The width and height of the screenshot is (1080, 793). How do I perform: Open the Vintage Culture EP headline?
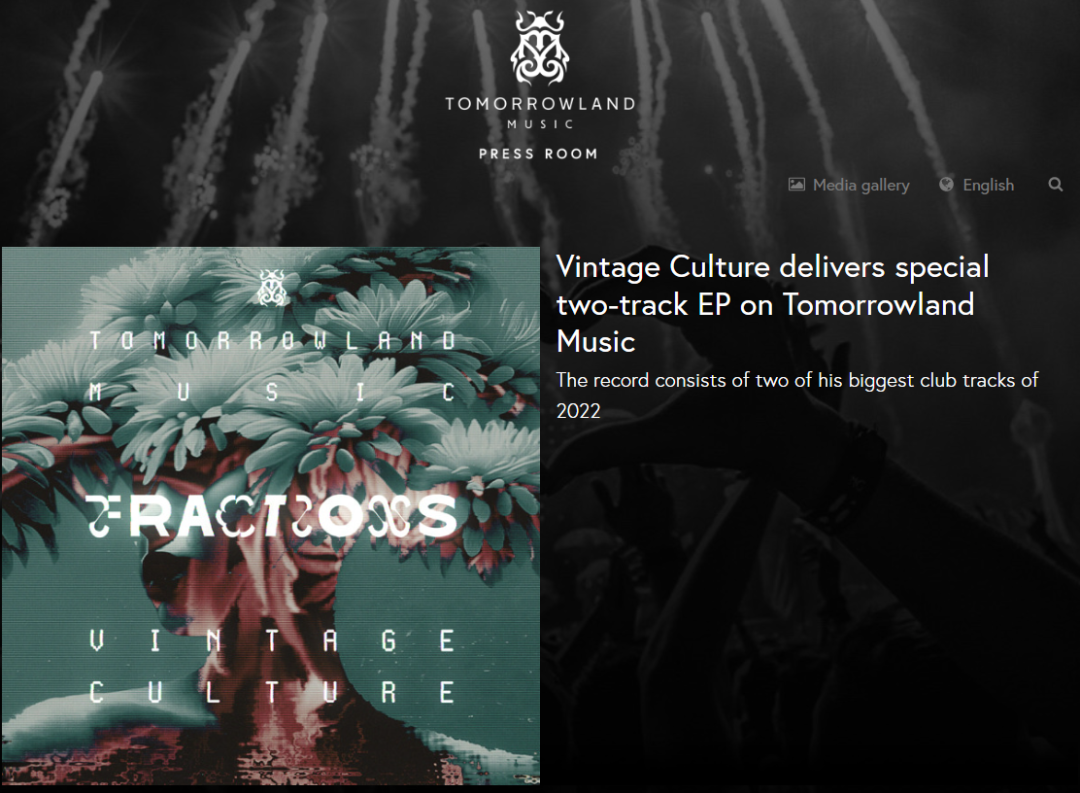coord(772,304)
